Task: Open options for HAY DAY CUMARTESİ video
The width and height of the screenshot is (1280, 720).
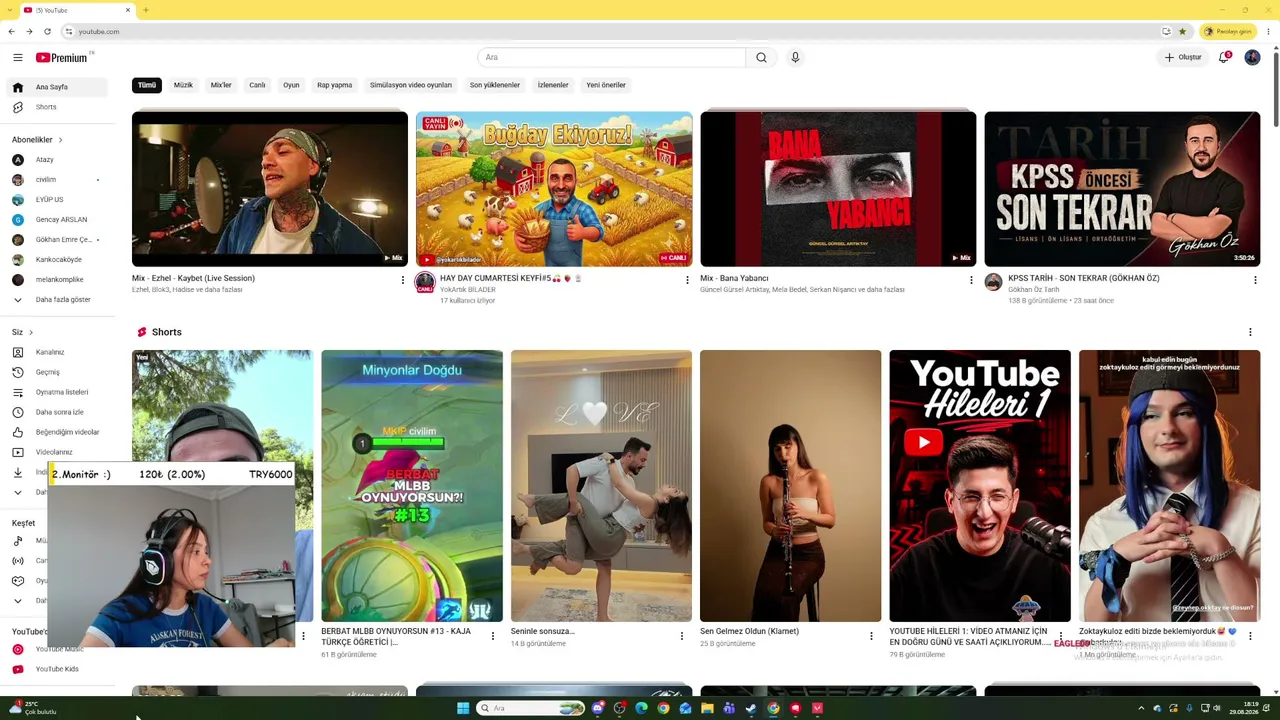Action: pos(687,280)
